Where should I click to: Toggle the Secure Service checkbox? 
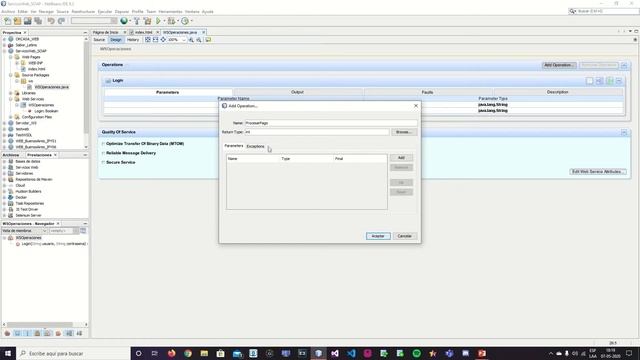tap(103, 162)
